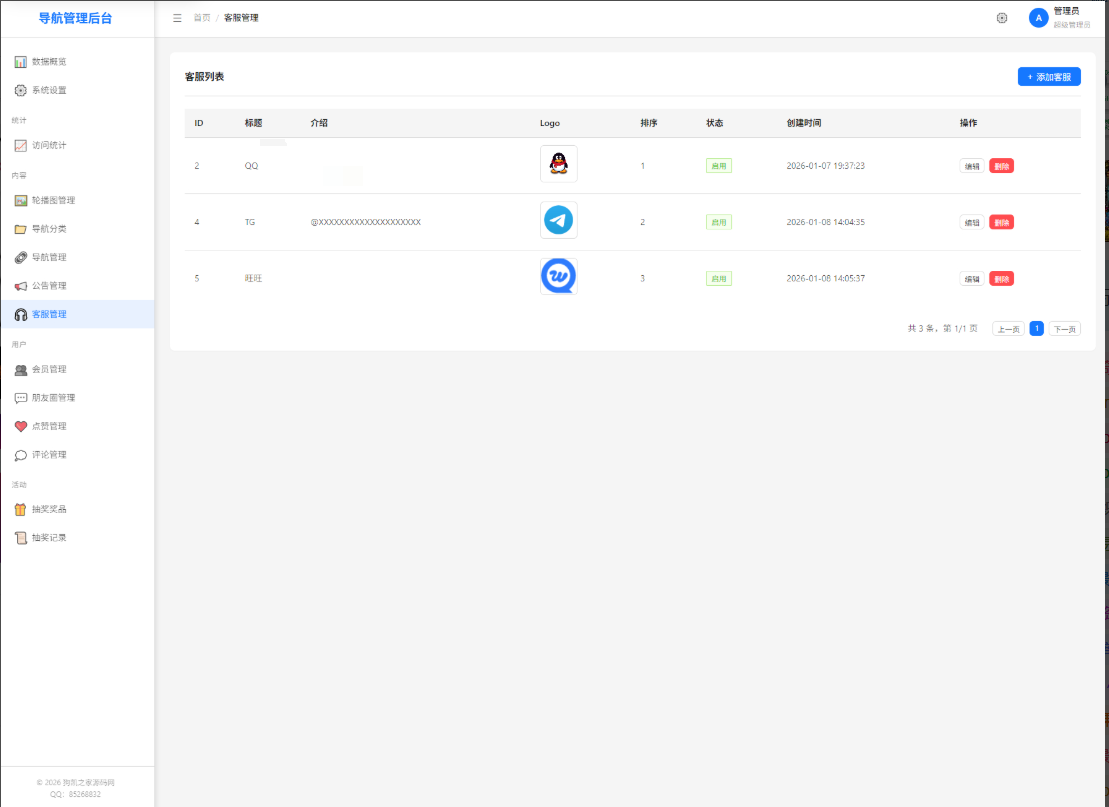Image resolution: width=1109 pixels, height=807 pixels.
Task: Open the 评论管理 menu item
Action: coord(48,455)
